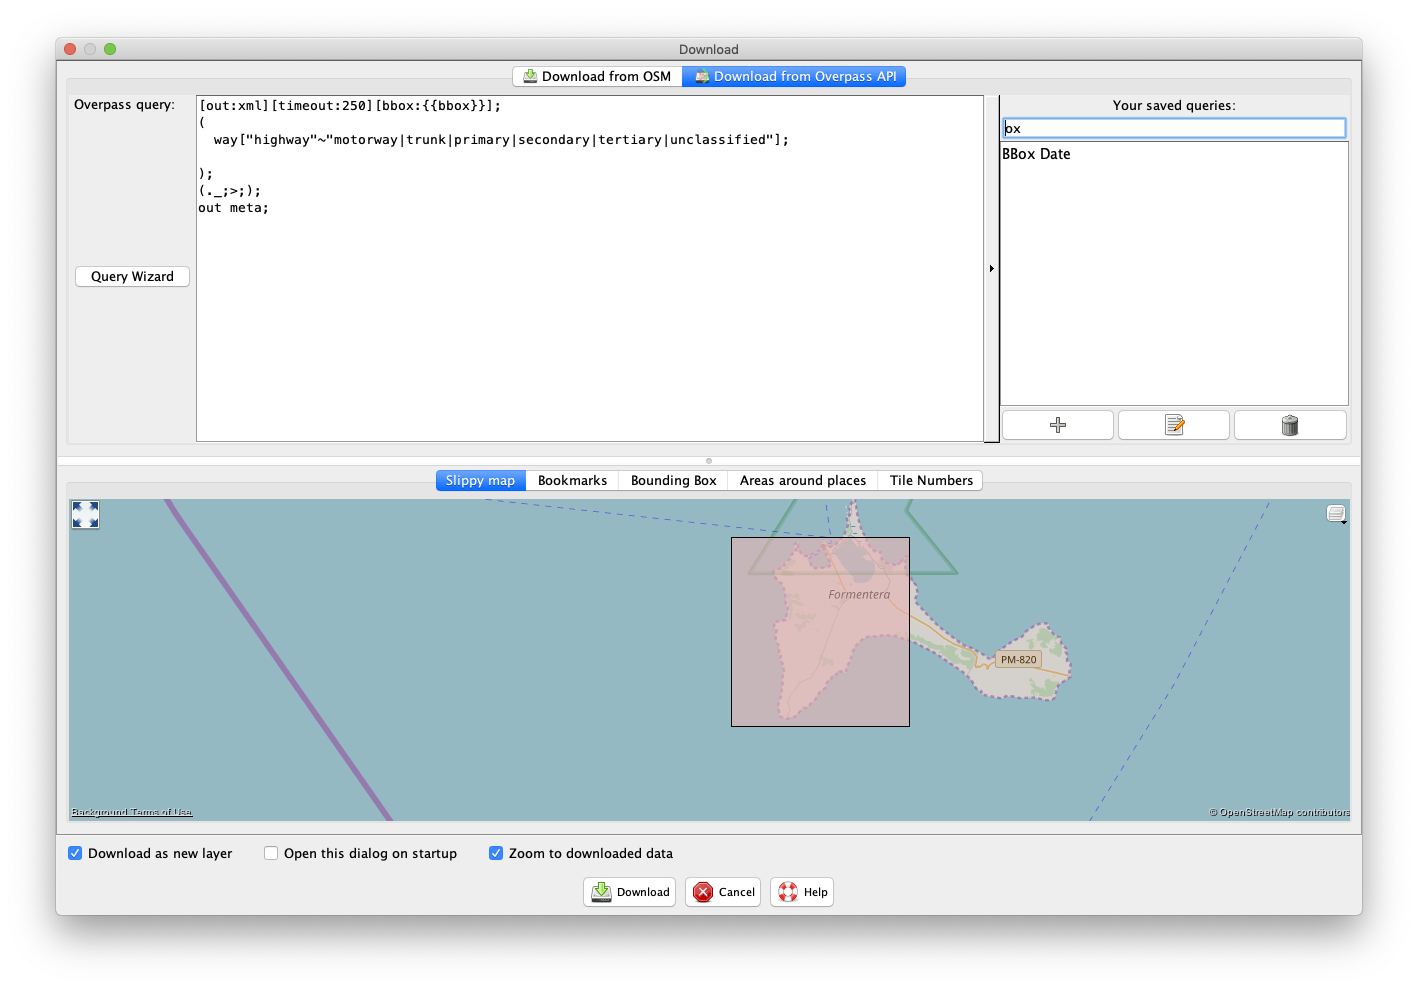Toggle Zoom to downloaded data checkbox
Image resolution: width=1418 pixels, height=989 pixels.
click(496, 853)
